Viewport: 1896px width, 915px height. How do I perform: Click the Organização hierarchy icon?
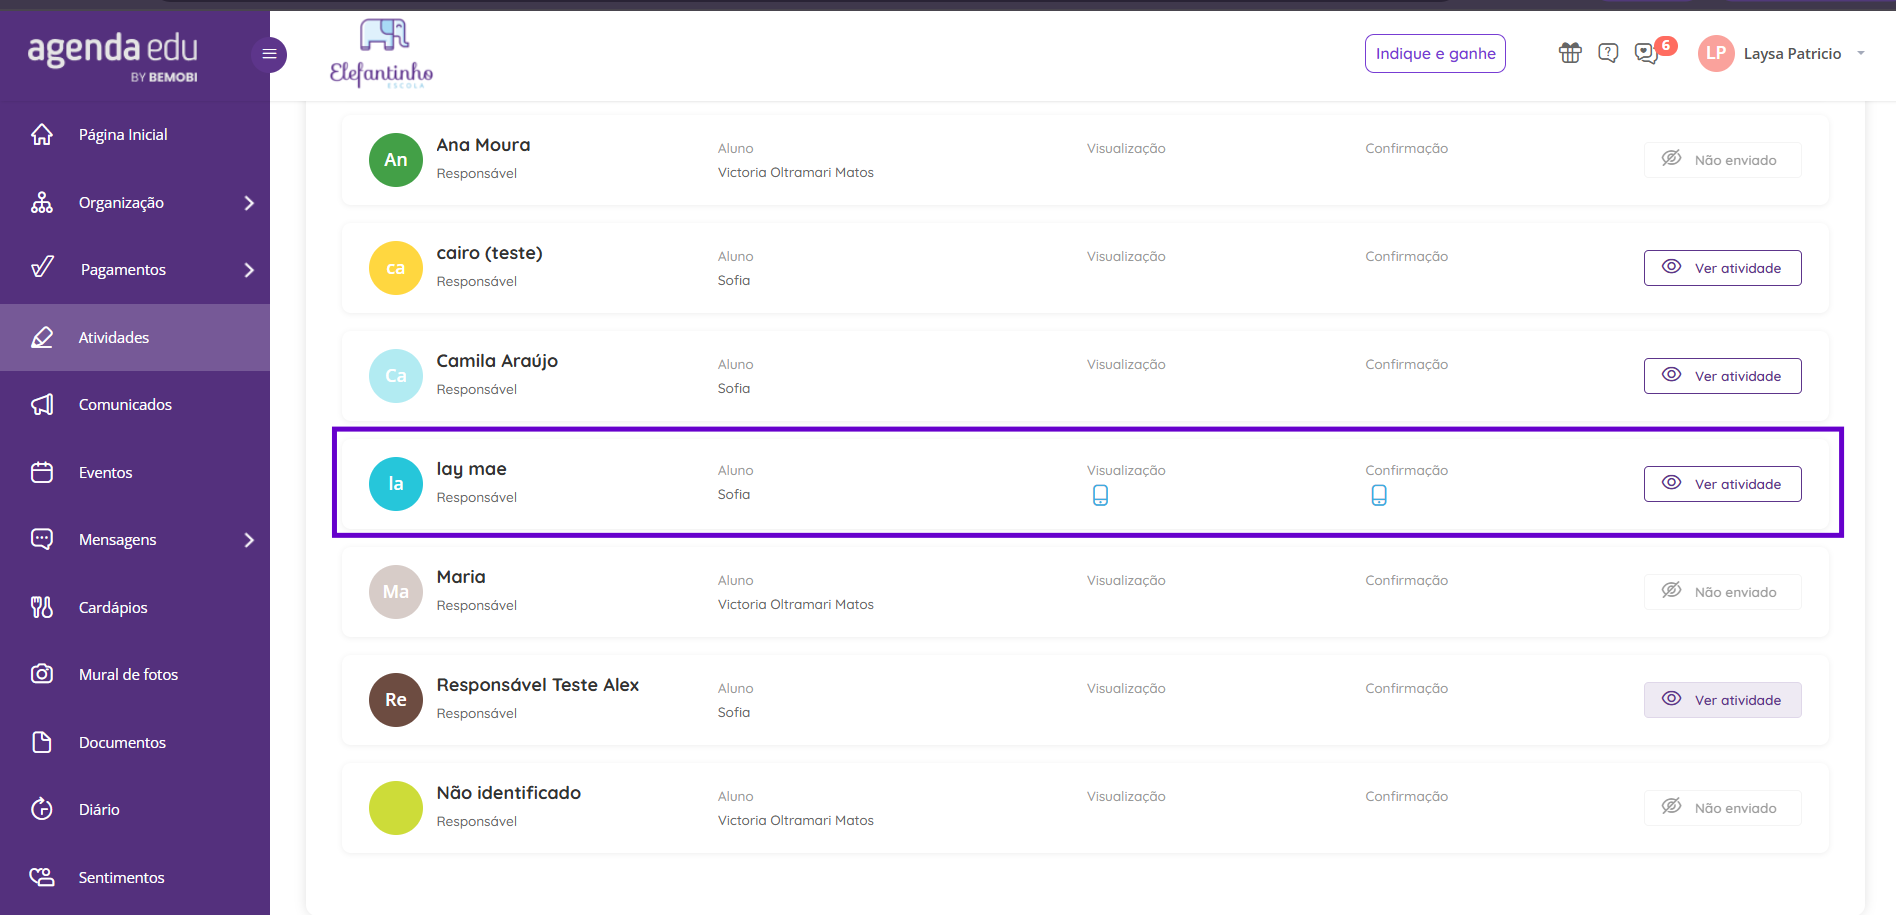click(x=42, y=202)
